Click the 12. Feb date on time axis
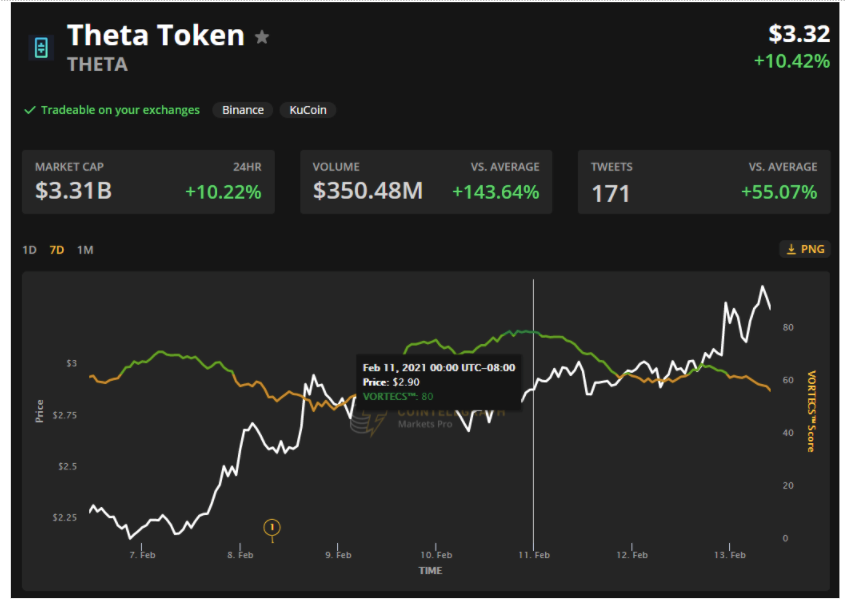The height and width of the screenshot is (606, 846). click(x=632, y=555)
